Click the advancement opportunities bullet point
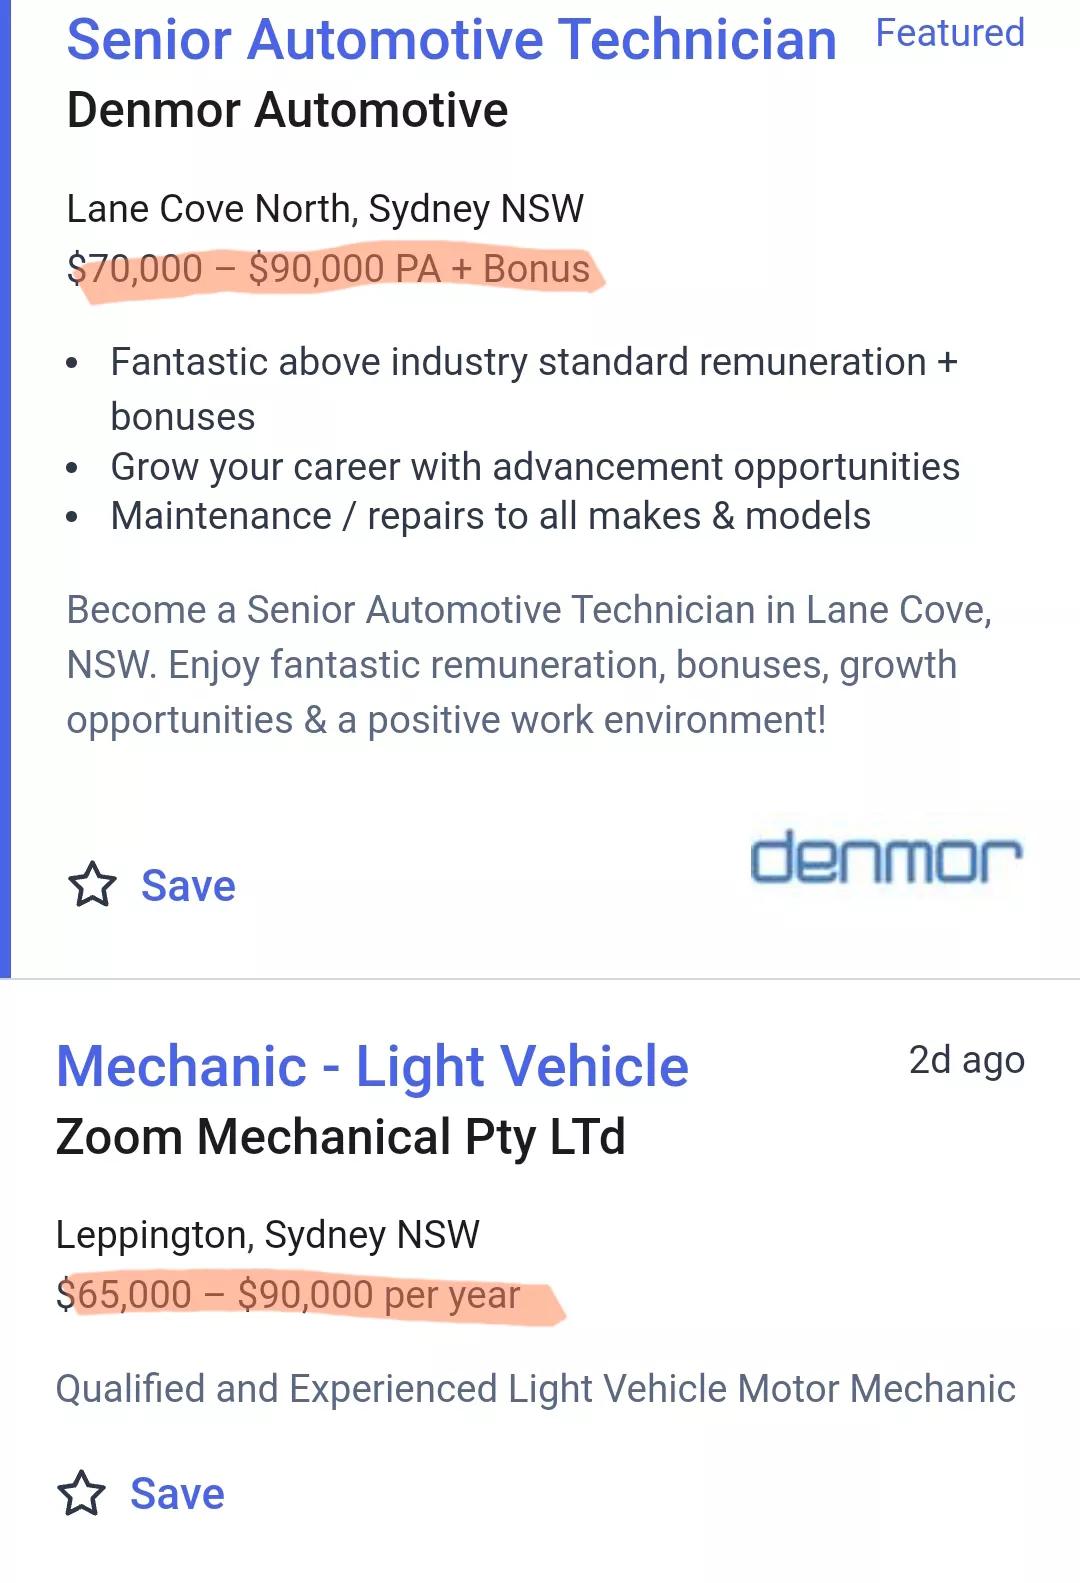This screenshot has height=1583, width=1080. point(535,466)
